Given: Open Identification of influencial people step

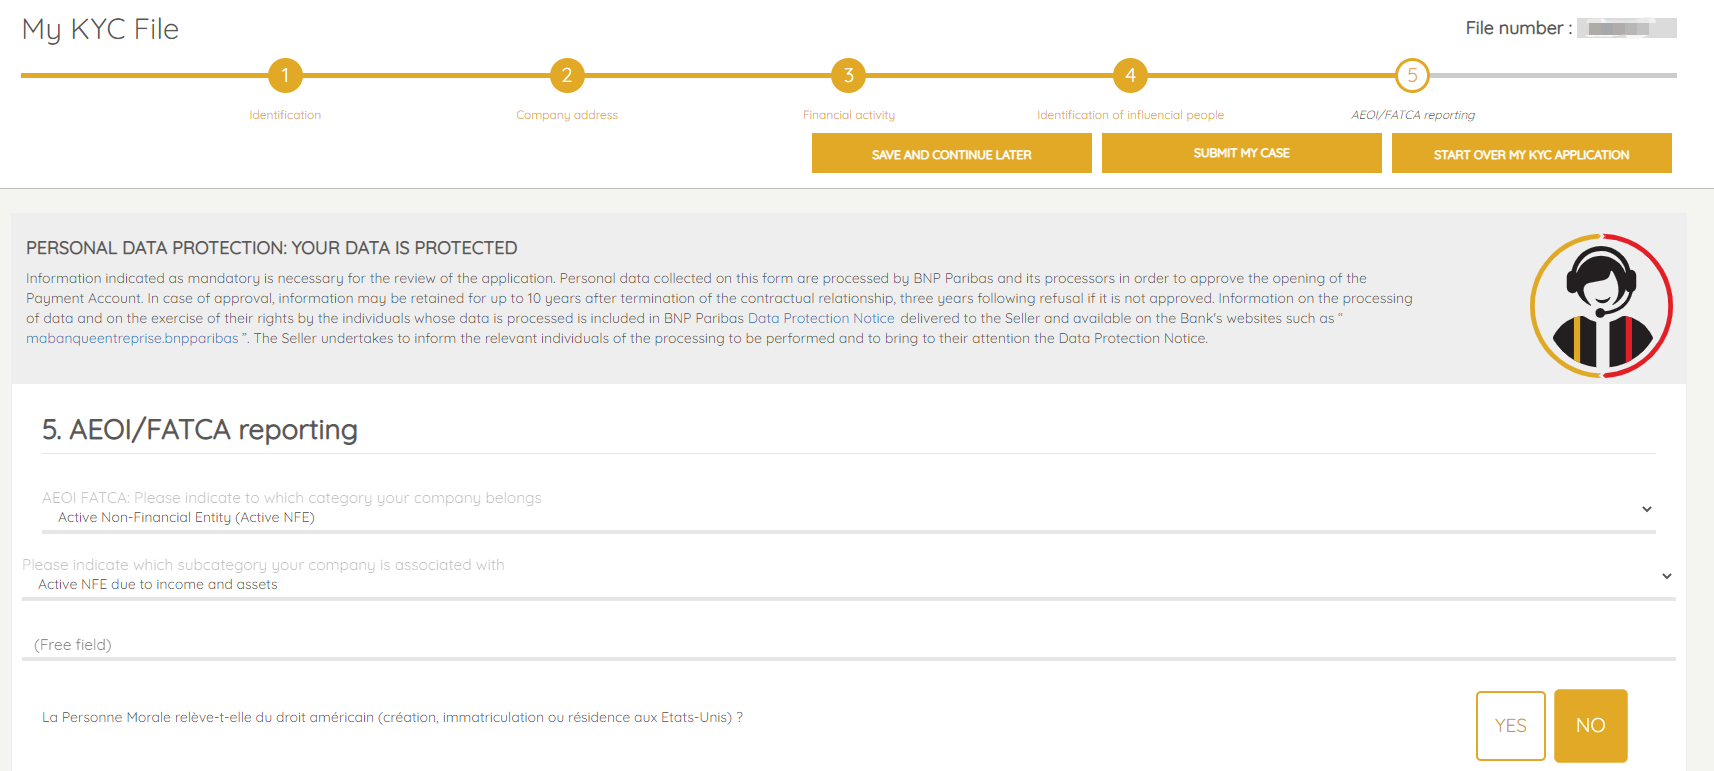Looking at the screenshot, I should point(1130,115).
